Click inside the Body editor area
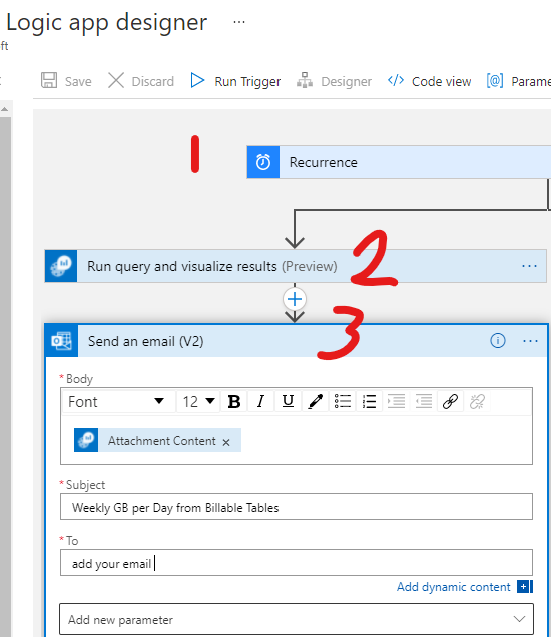Image resolution: width=551 pixels, height=637 pixels. 296,440
